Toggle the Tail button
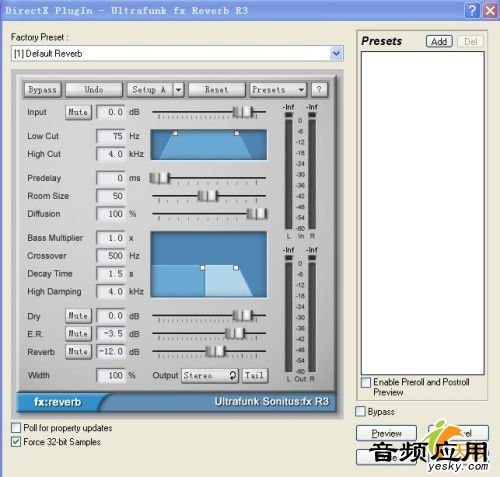The image size is (500, 477). coord(255,376)
